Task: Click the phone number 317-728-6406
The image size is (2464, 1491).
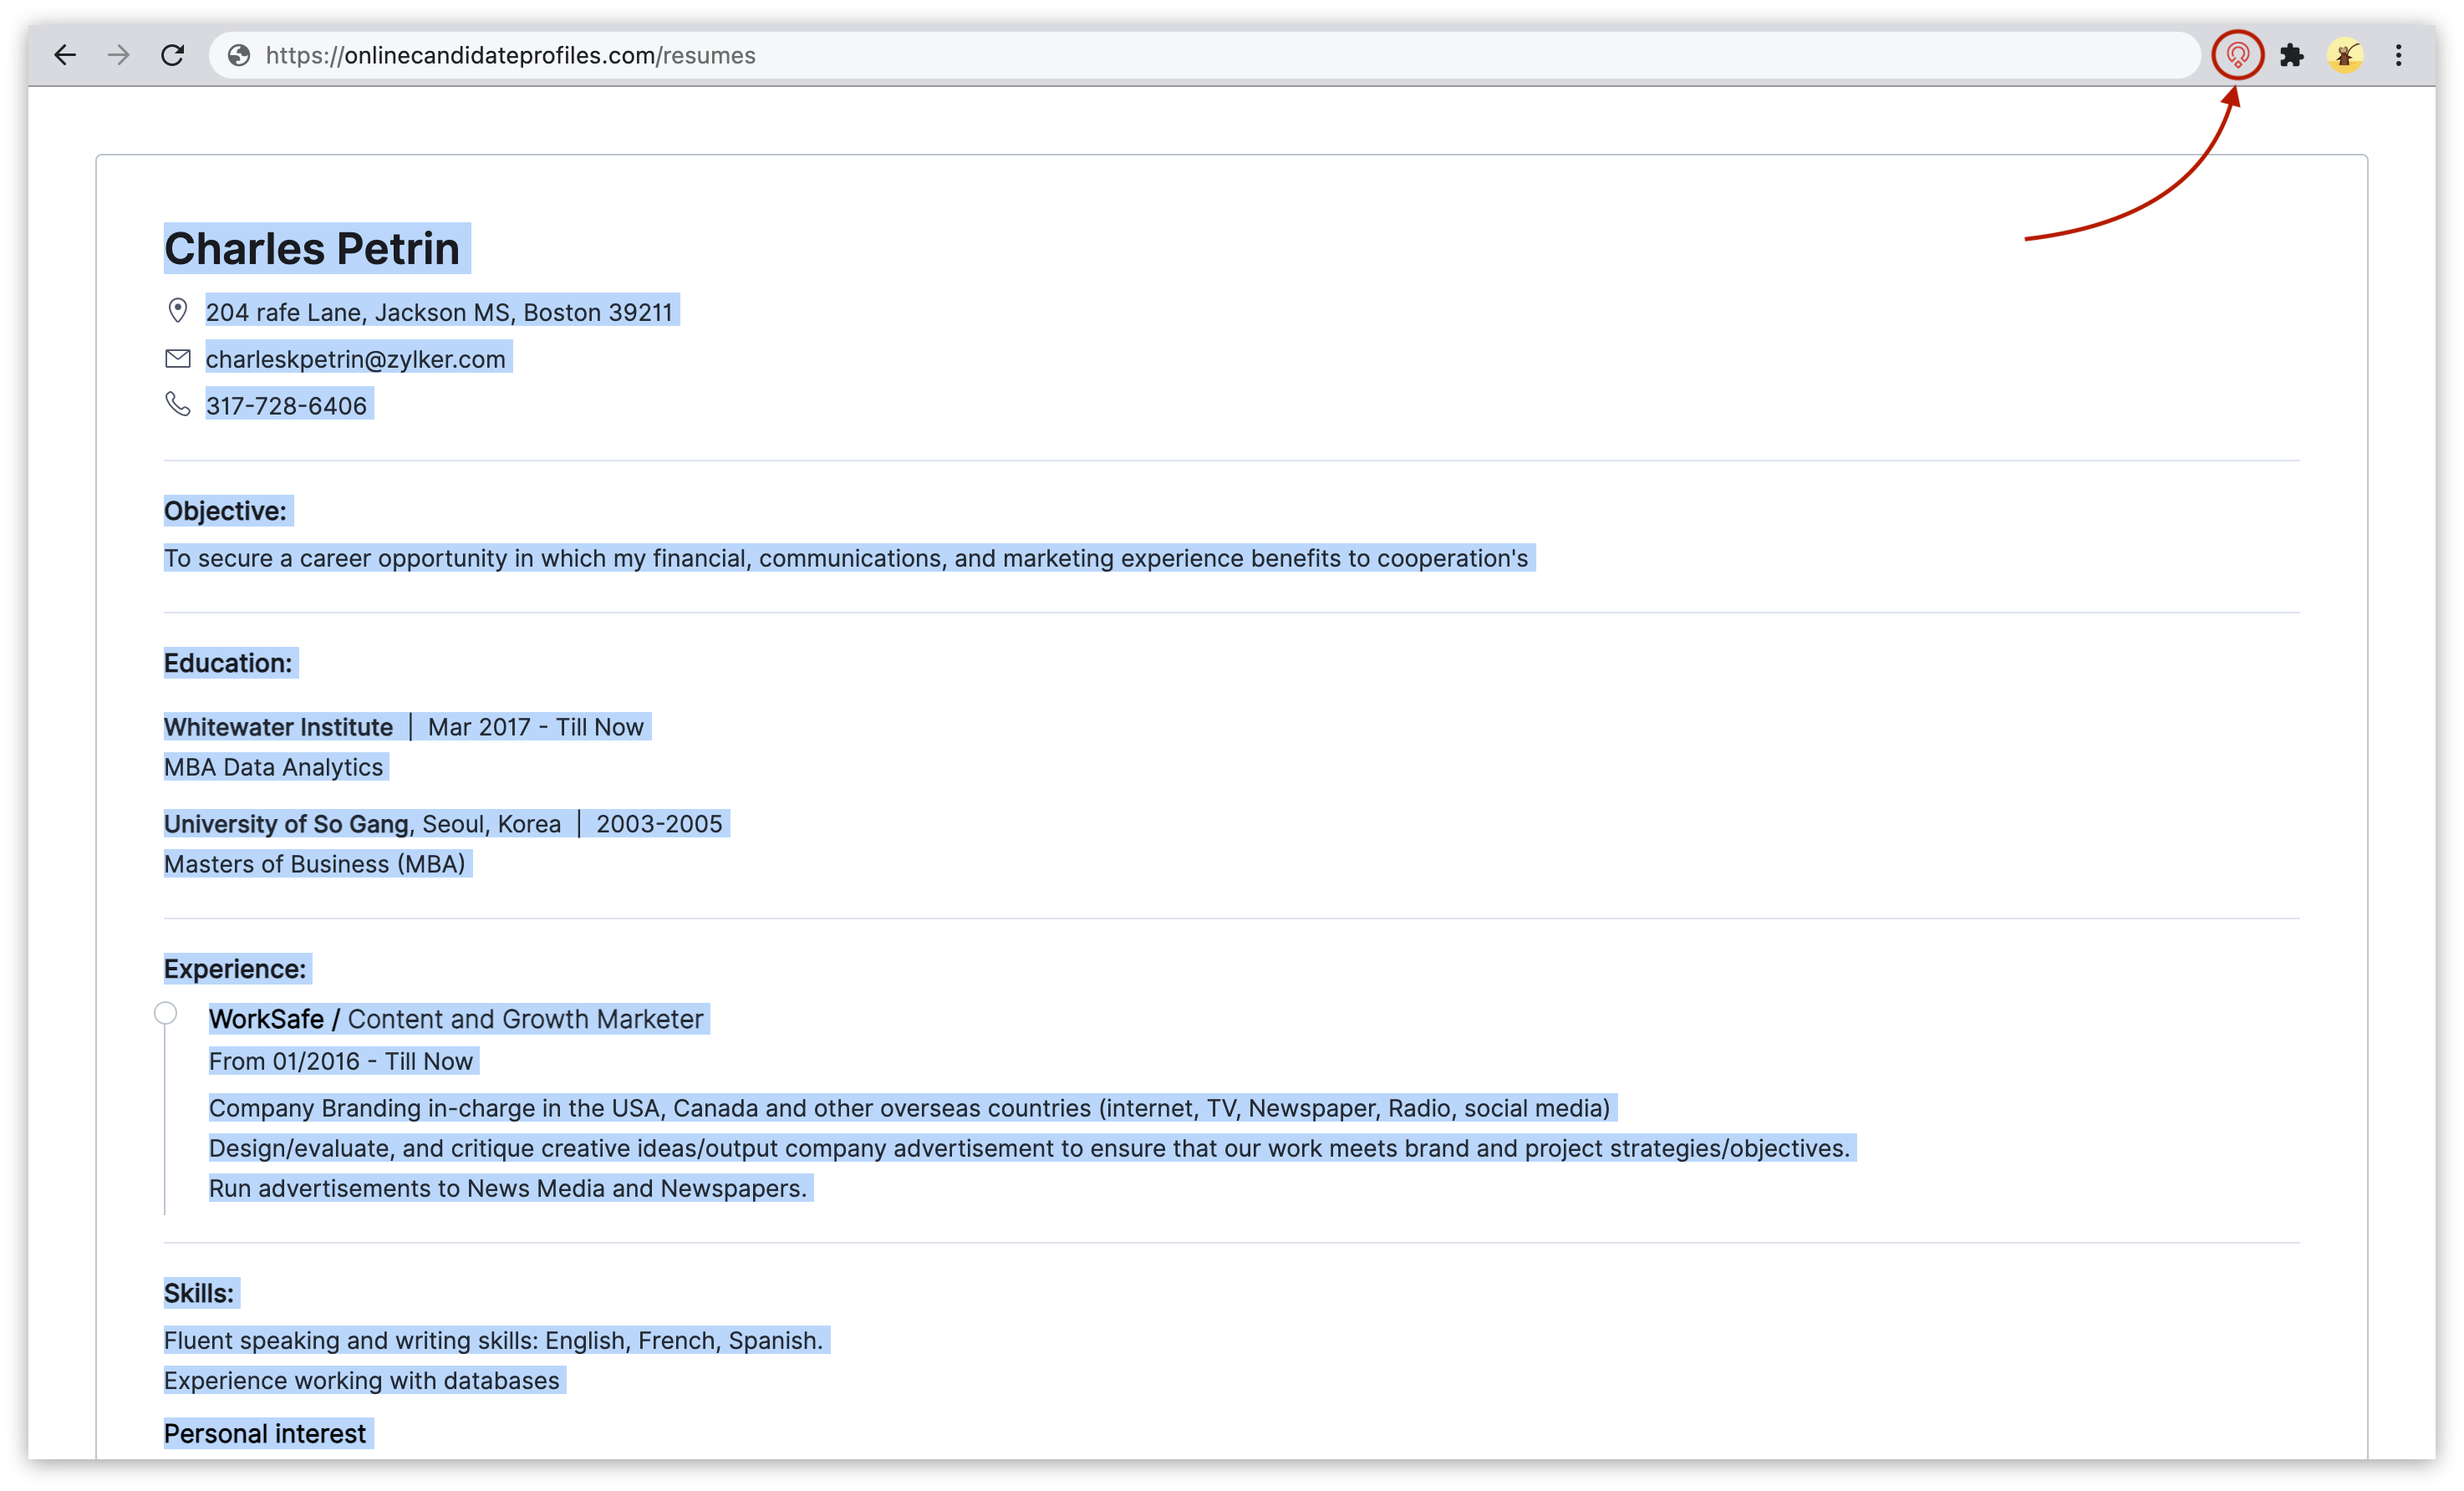Action: pos(286,405)
